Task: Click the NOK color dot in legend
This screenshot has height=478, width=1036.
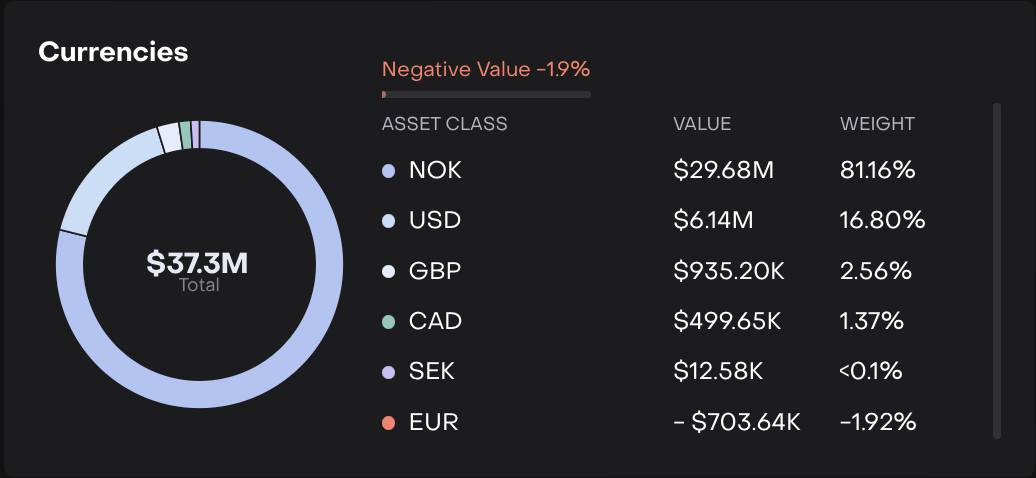Action: (x=389, y=171)
